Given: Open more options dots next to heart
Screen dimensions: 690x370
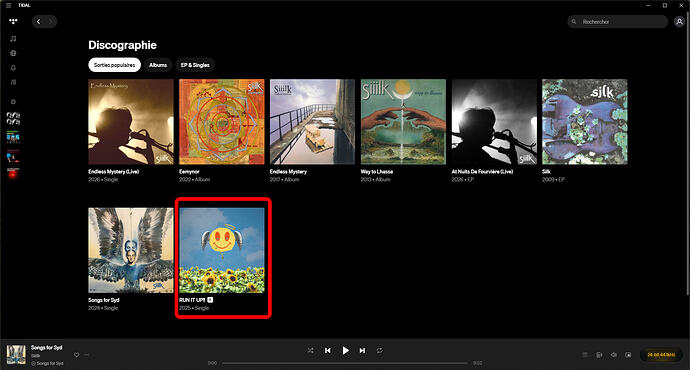Looking at the screenshot, I should (87, 355).
